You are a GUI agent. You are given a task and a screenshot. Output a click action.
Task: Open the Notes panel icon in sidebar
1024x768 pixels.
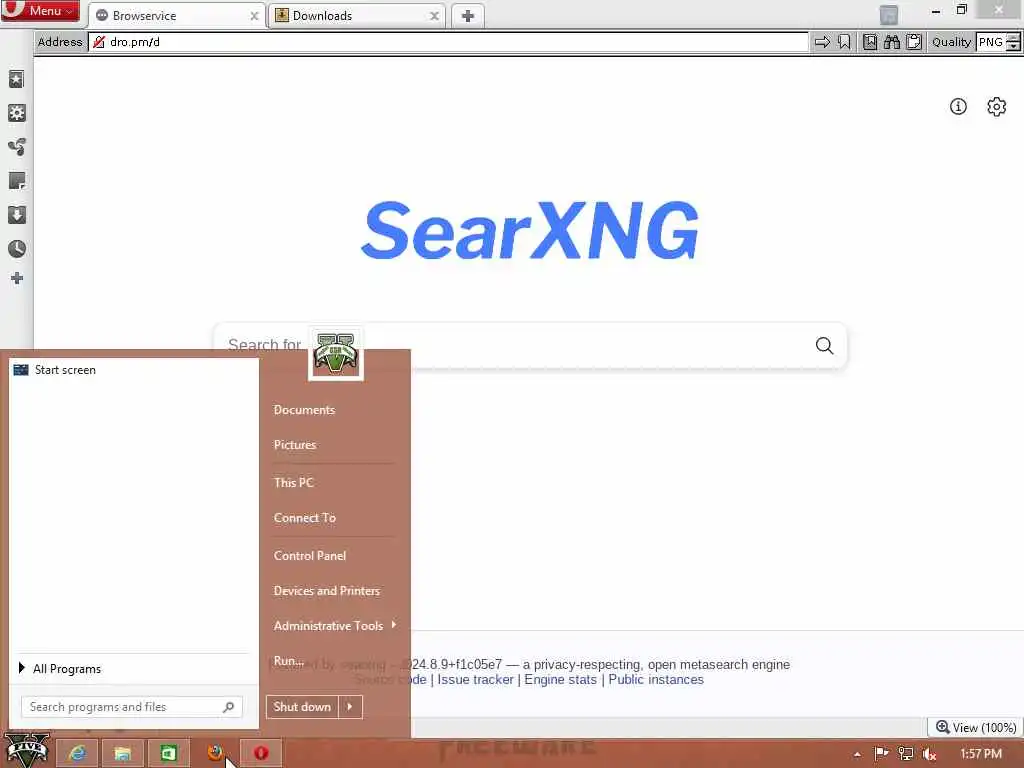click(x=17, y=181)
